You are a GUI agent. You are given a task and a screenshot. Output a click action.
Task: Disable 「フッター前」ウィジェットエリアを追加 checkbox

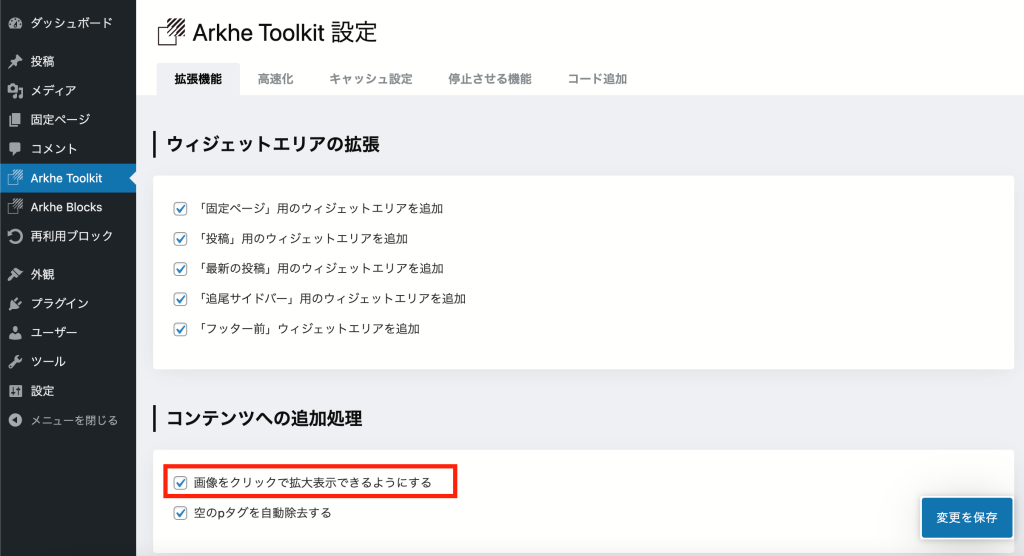[180, 329]
